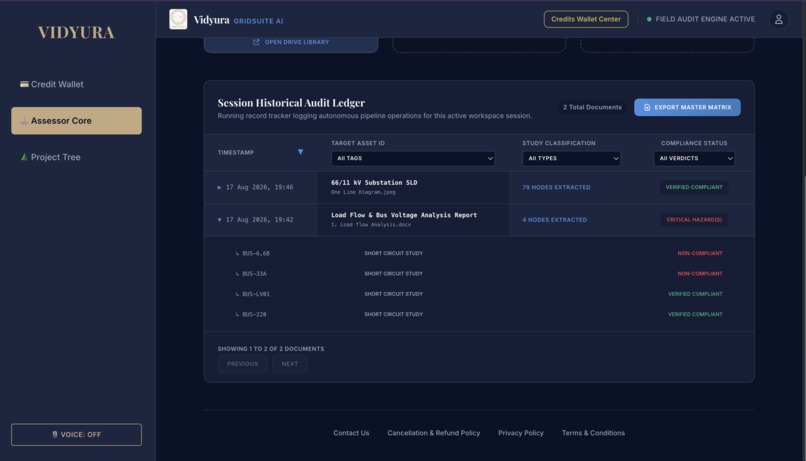This screenshot has width=806, height=461.
Task: Open the user profile icon
Action: point(778,20)
